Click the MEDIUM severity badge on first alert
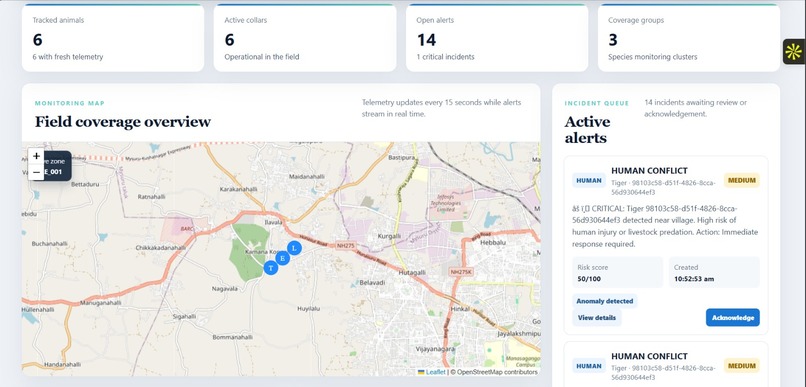The width and height of the screenshot is (806, 387). (x=742, y=180)
